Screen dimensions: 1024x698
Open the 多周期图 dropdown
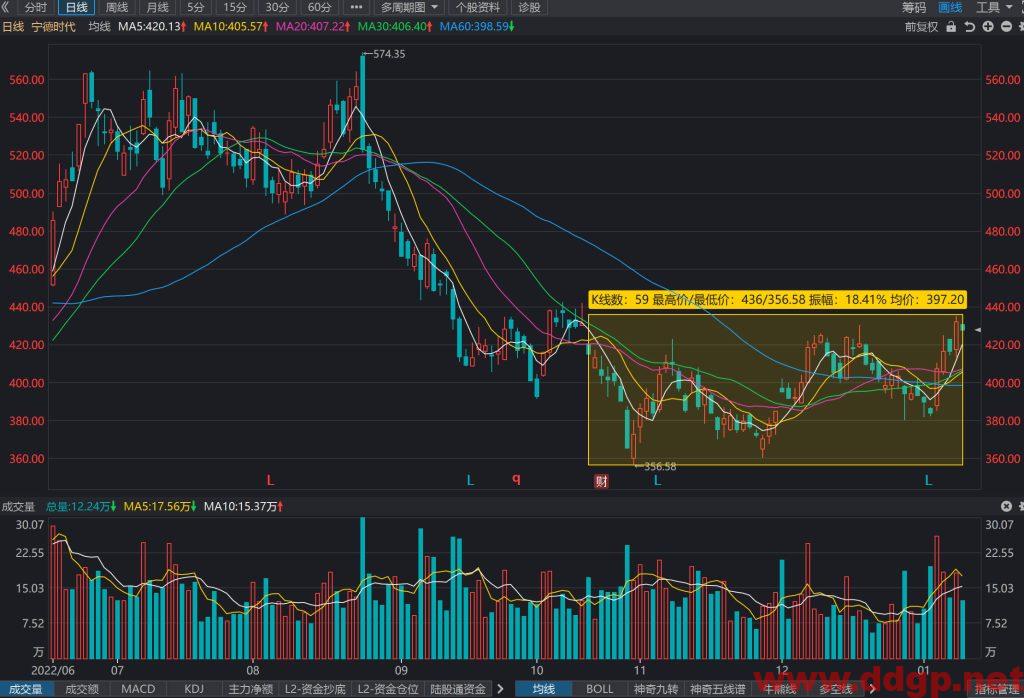409,7
